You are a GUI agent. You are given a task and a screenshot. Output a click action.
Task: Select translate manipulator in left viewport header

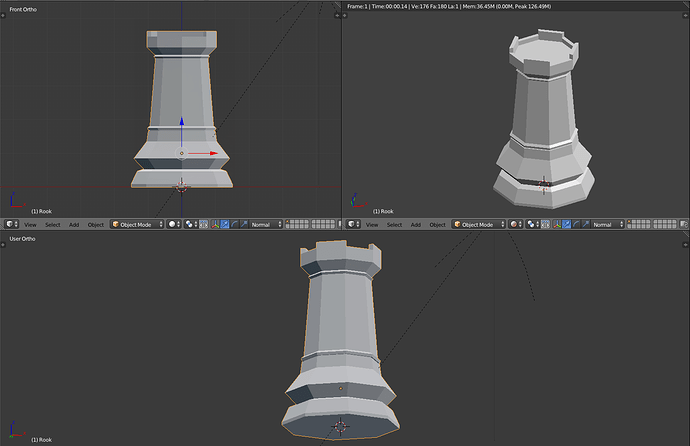225,224
